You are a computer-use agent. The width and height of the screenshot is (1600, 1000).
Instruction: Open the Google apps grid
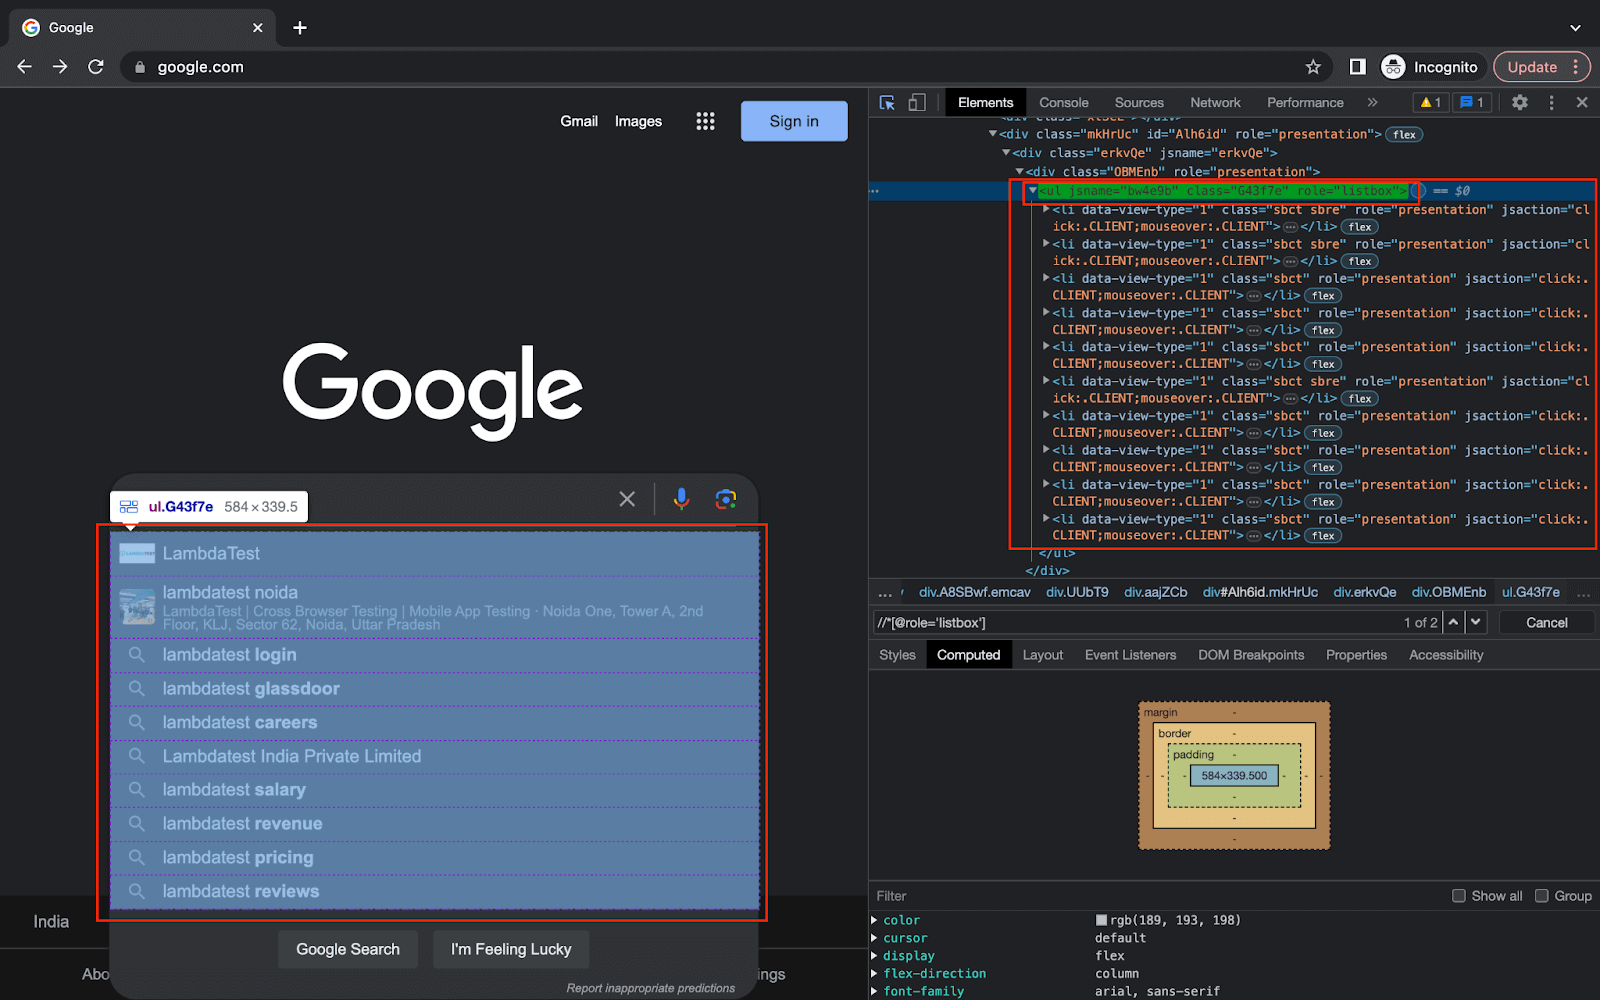[x=705, y=121]
